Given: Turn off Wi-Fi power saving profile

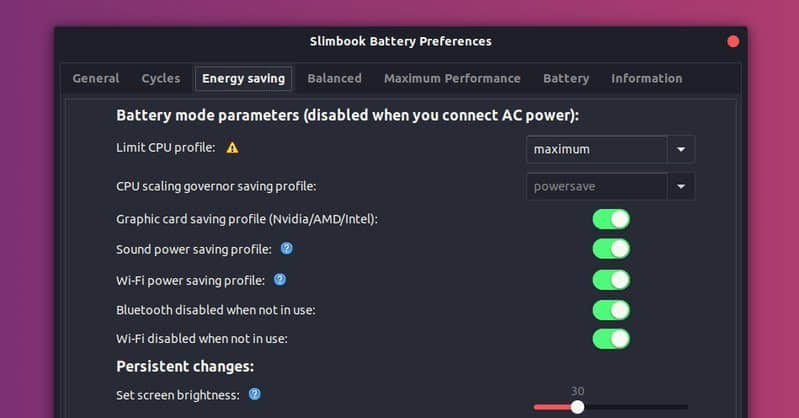Looking at the screenshot, I should [x=611, y=279].
